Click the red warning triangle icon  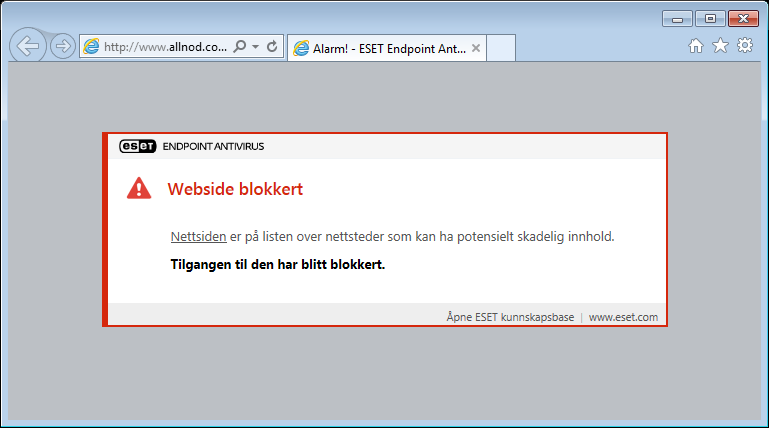(139, 188)
